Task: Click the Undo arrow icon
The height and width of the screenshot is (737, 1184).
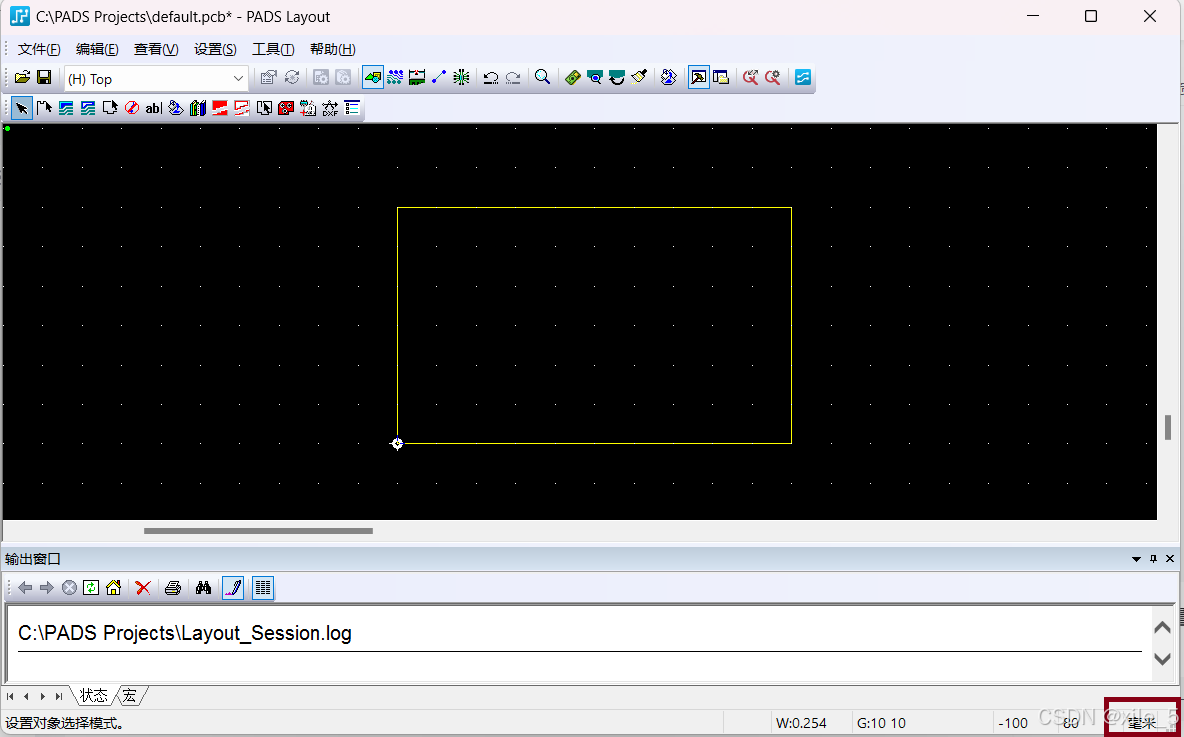Action: pos(491,77)
